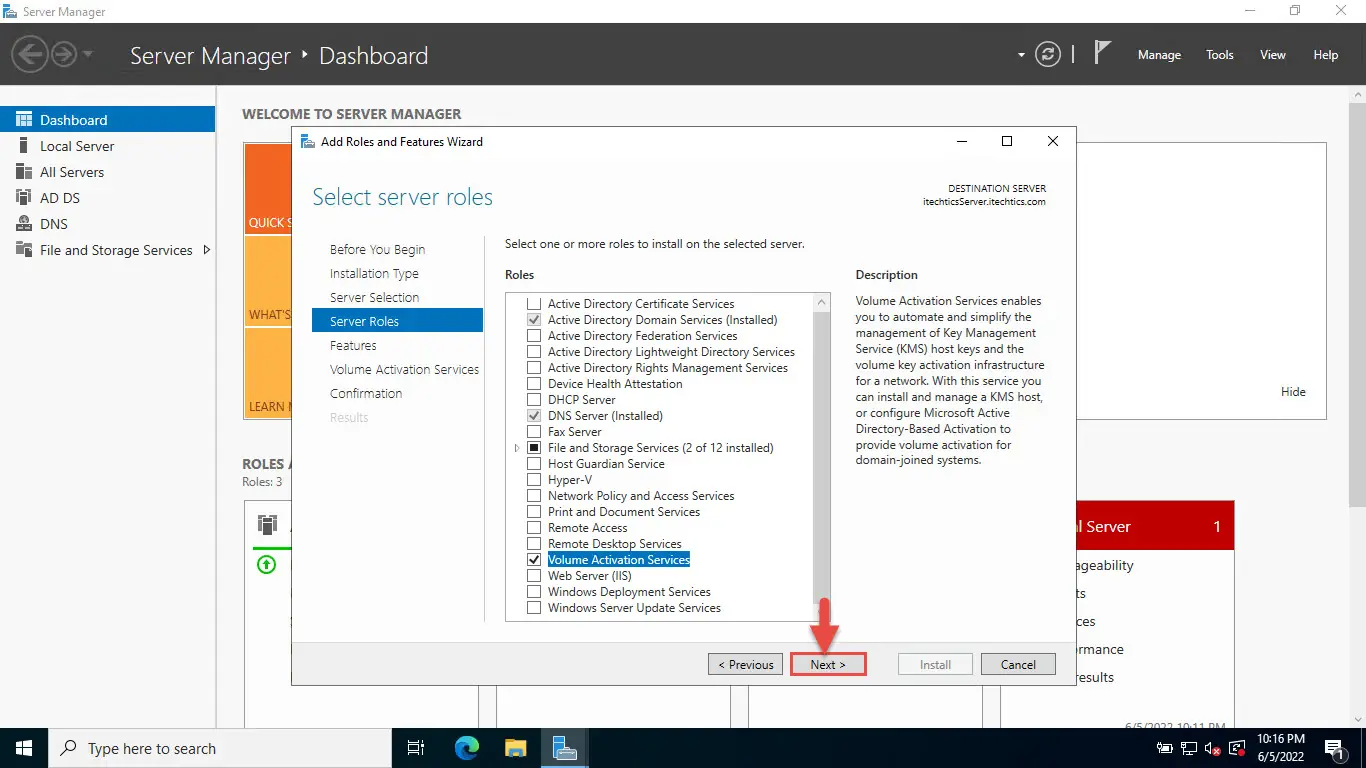This screenshot has height=768, width=1366.
Task: Open the Manage menu
Action: click(1159, 55)
